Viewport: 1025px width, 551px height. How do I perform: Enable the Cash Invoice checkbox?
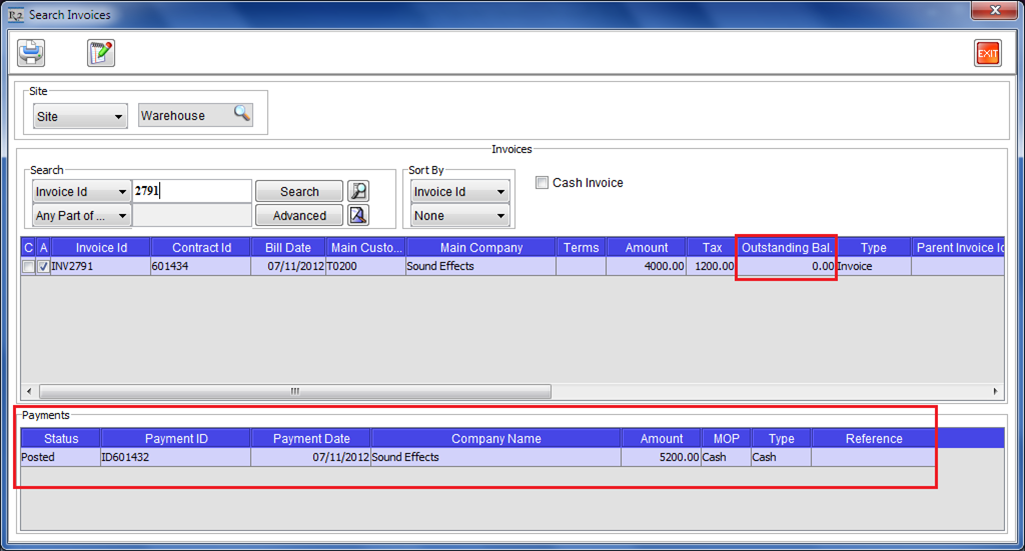coord(542,183)
